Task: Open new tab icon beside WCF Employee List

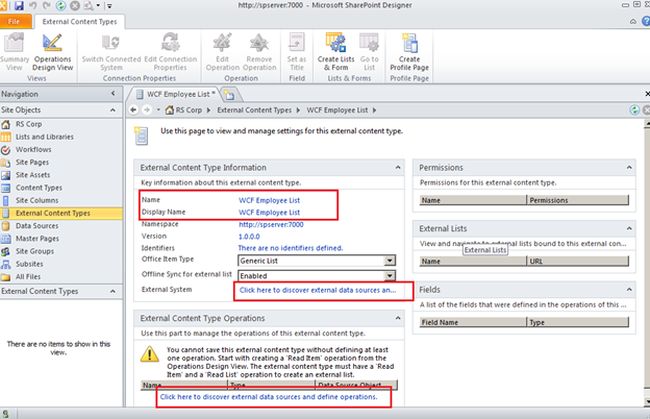Action: coord(229,95)
